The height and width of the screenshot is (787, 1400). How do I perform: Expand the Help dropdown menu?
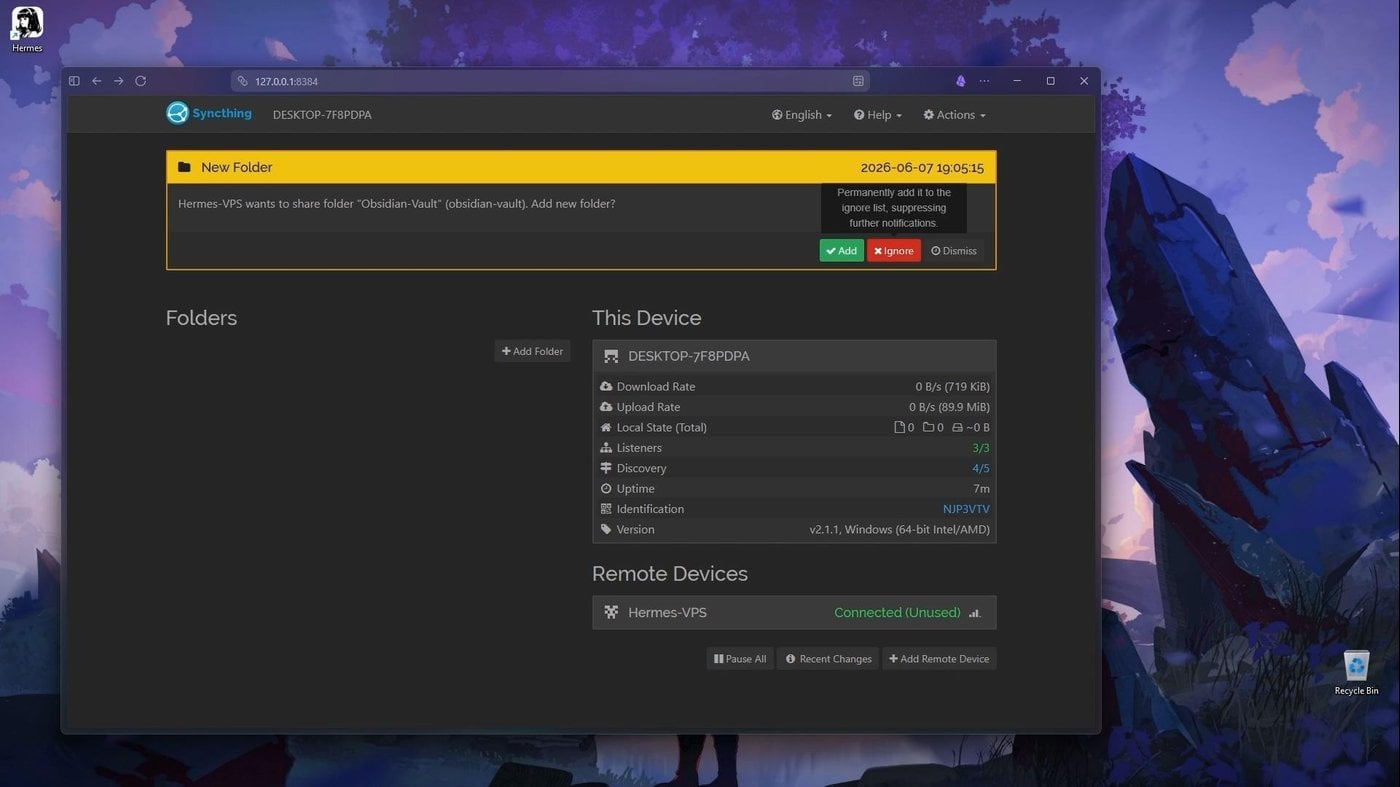(x=878, y=115)
